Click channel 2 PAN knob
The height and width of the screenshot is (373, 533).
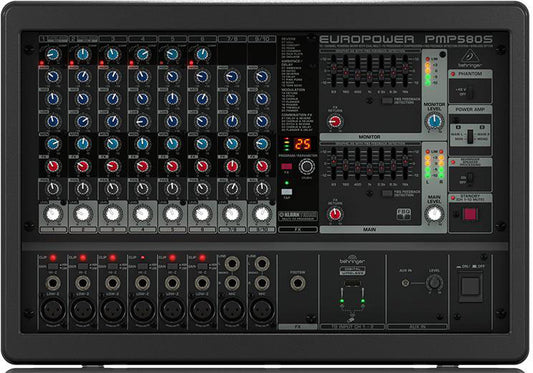(x=83, y=188)
